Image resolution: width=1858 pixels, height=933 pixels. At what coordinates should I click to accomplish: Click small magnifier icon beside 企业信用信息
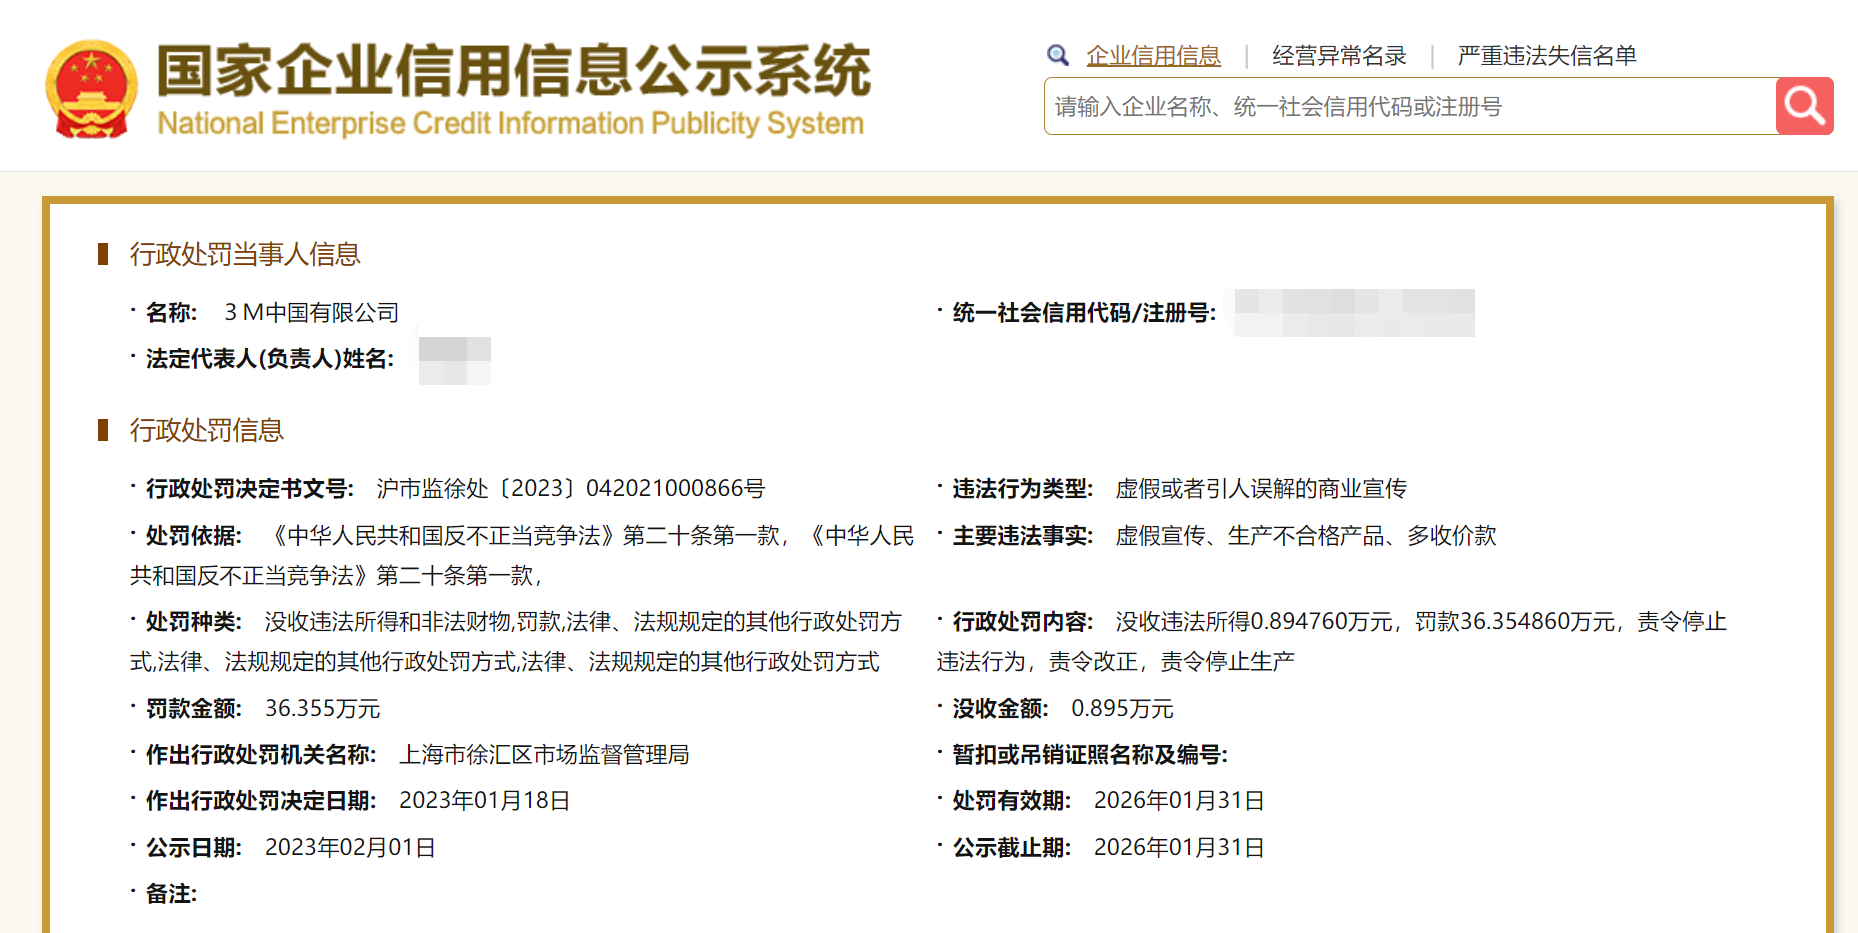point(1057,55)
